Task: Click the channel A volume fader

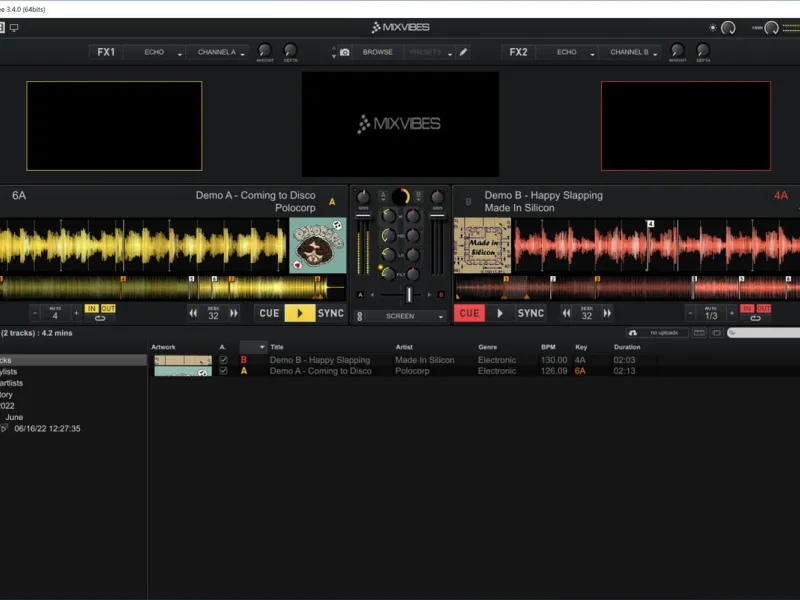Action: tap(363, 216)
